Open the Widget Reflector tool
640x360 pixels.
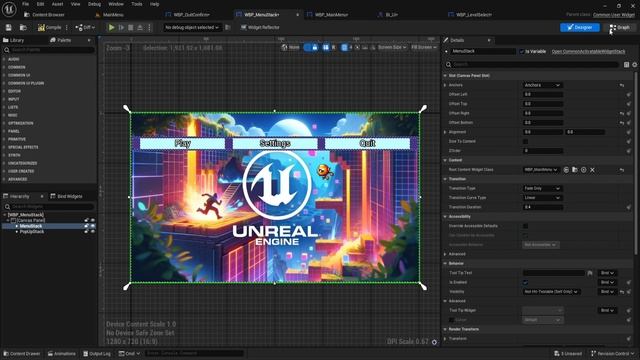pyautogui.click(x=260, y=27)
